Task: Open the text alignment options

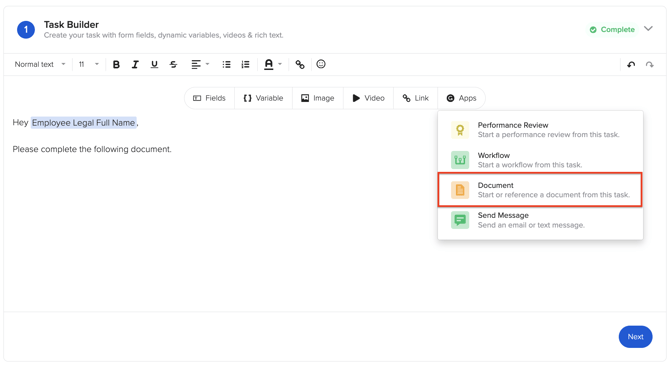Action: point(200,64)
